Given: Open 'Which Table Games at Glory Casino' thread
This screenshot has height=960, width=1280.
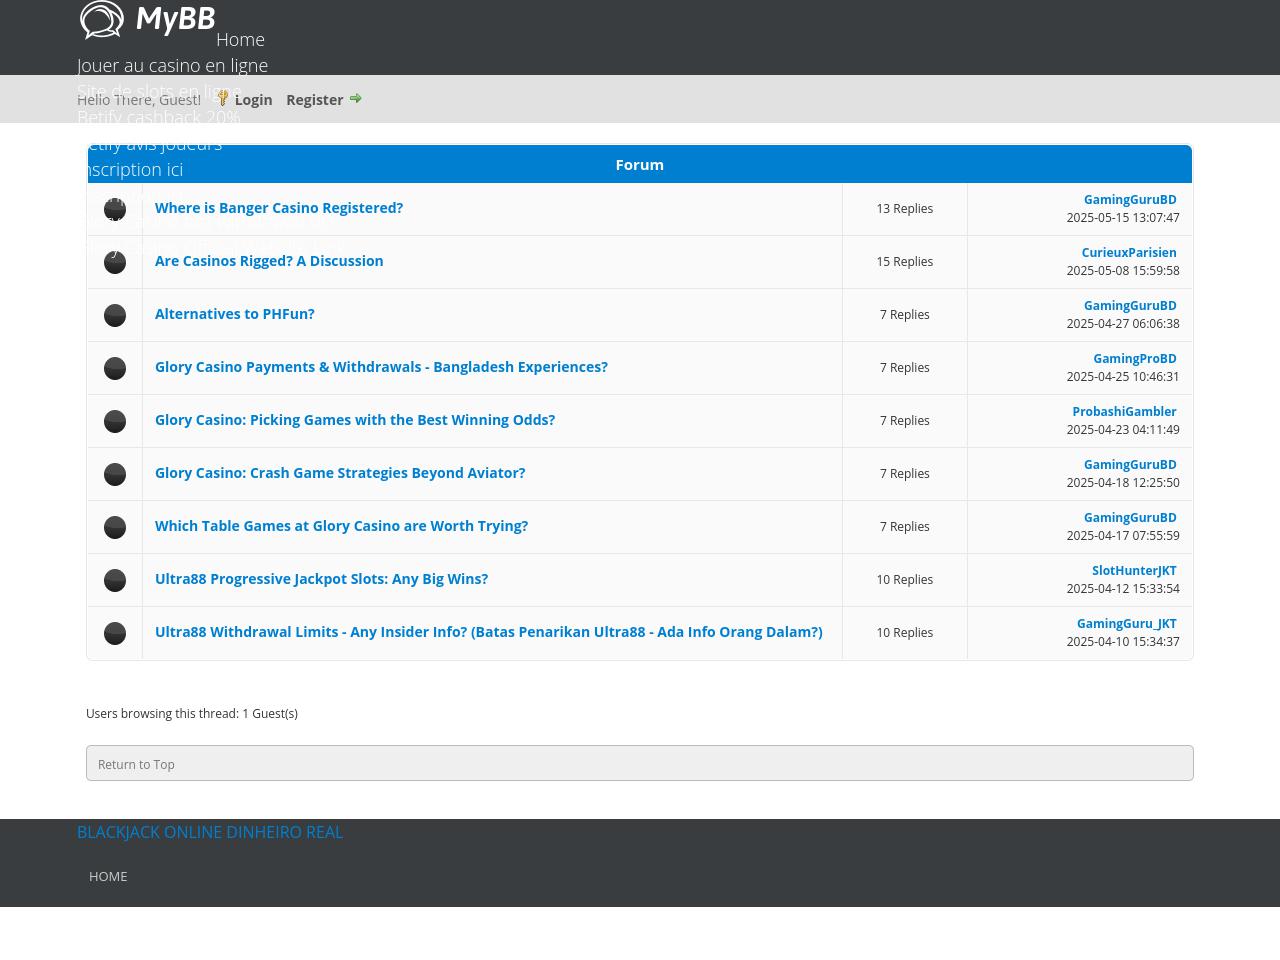Looking at the screenshot, I should tap(341, 526).
